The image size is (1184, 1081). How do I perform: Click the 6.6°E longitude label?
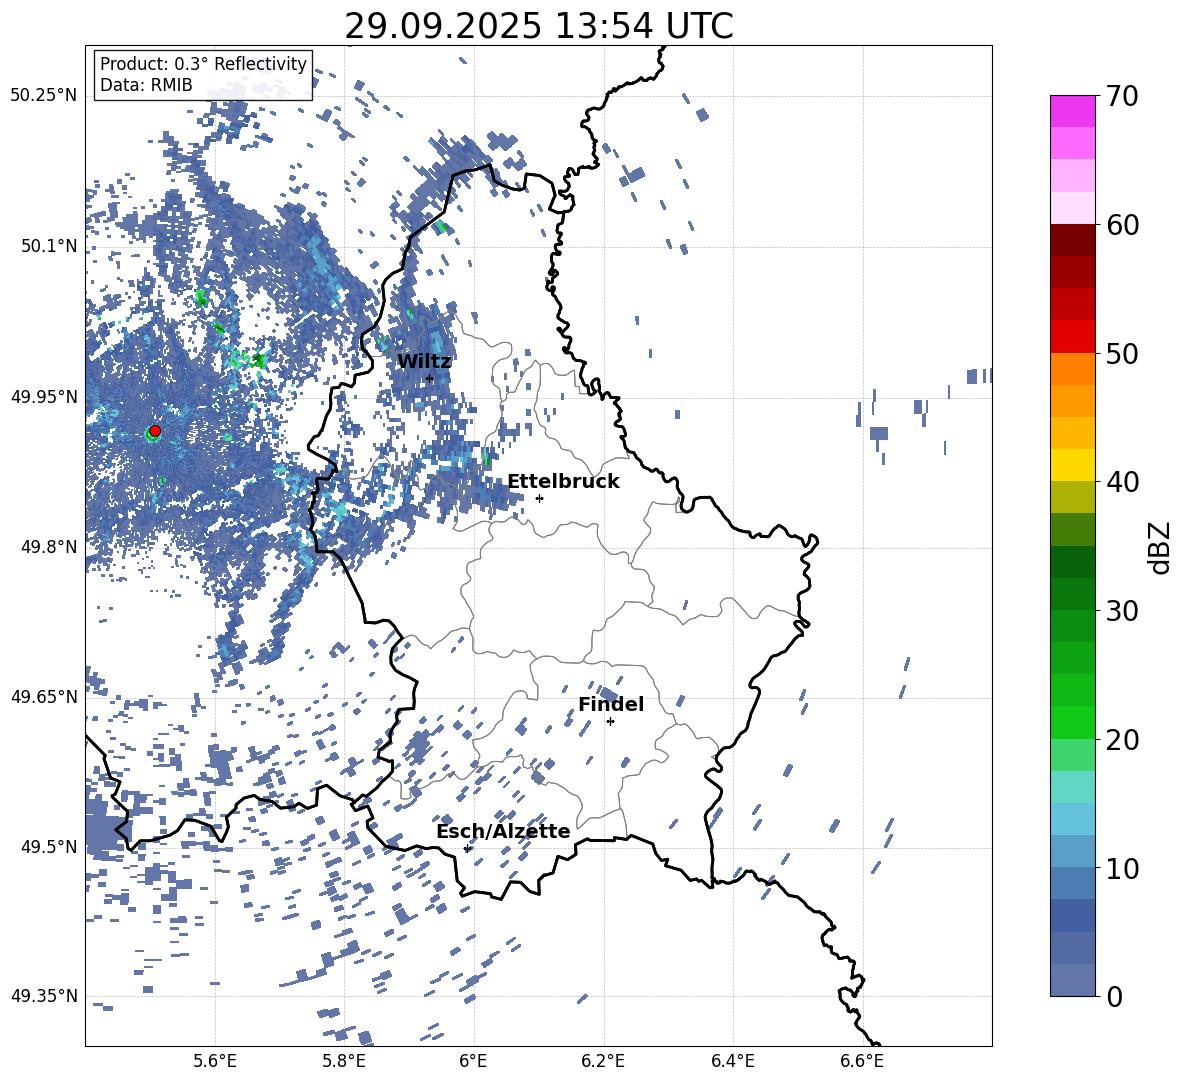862,1061
